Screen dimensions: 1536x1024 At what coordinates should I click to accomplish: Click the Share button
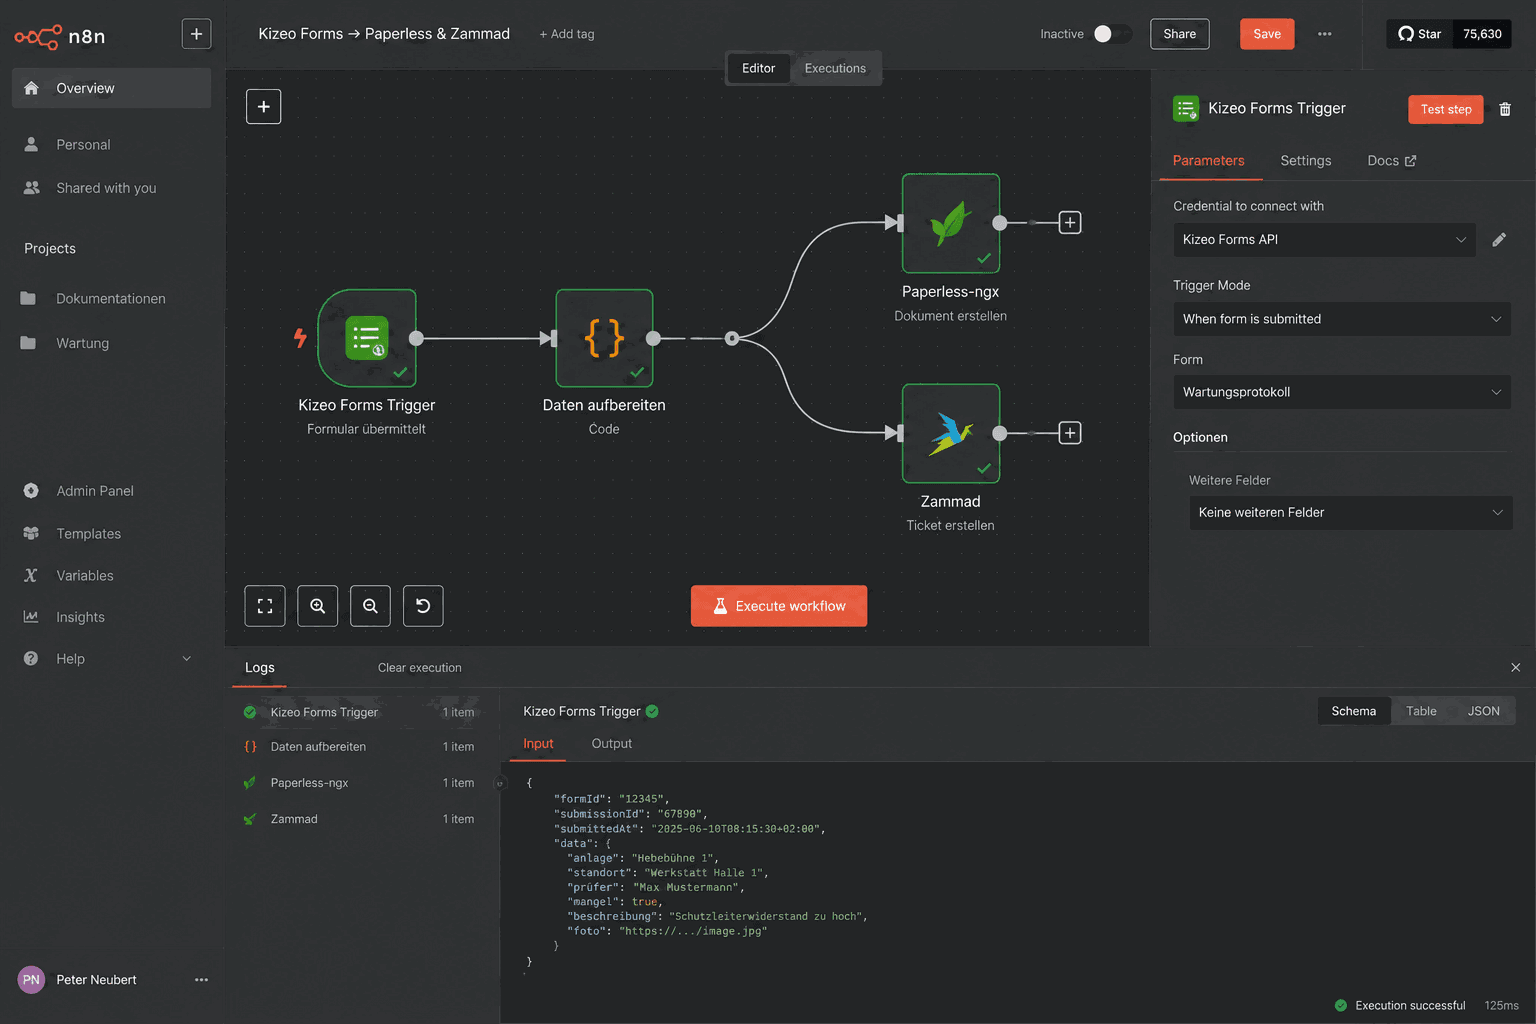[x=1179, y=34]
